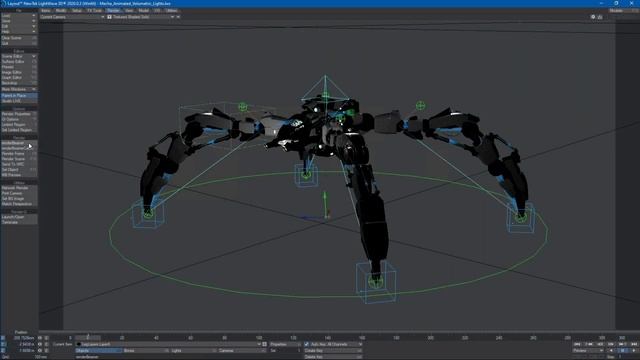Click the viewport maximize icon at top right
The height and width of the screenshot is (360, 640).
pyautogui.click(x=600, y=17)
